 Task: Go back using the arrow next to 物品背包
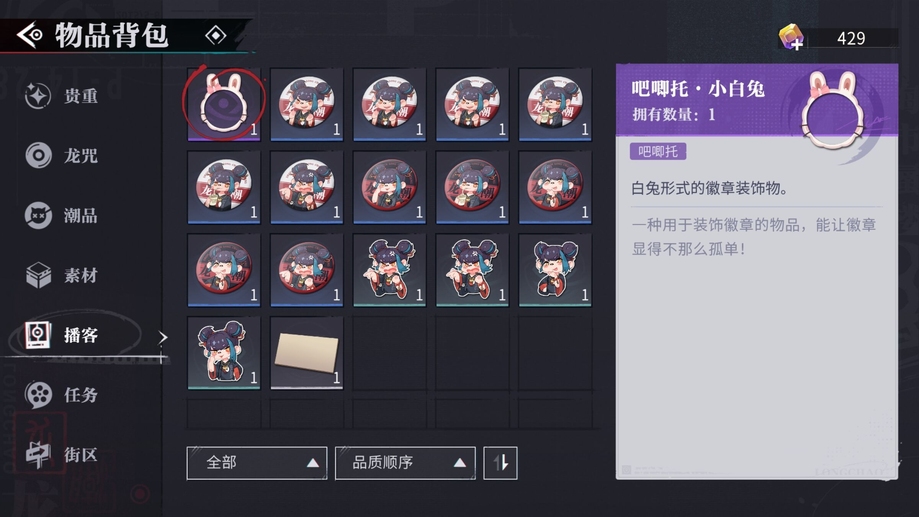pos(30,35)
